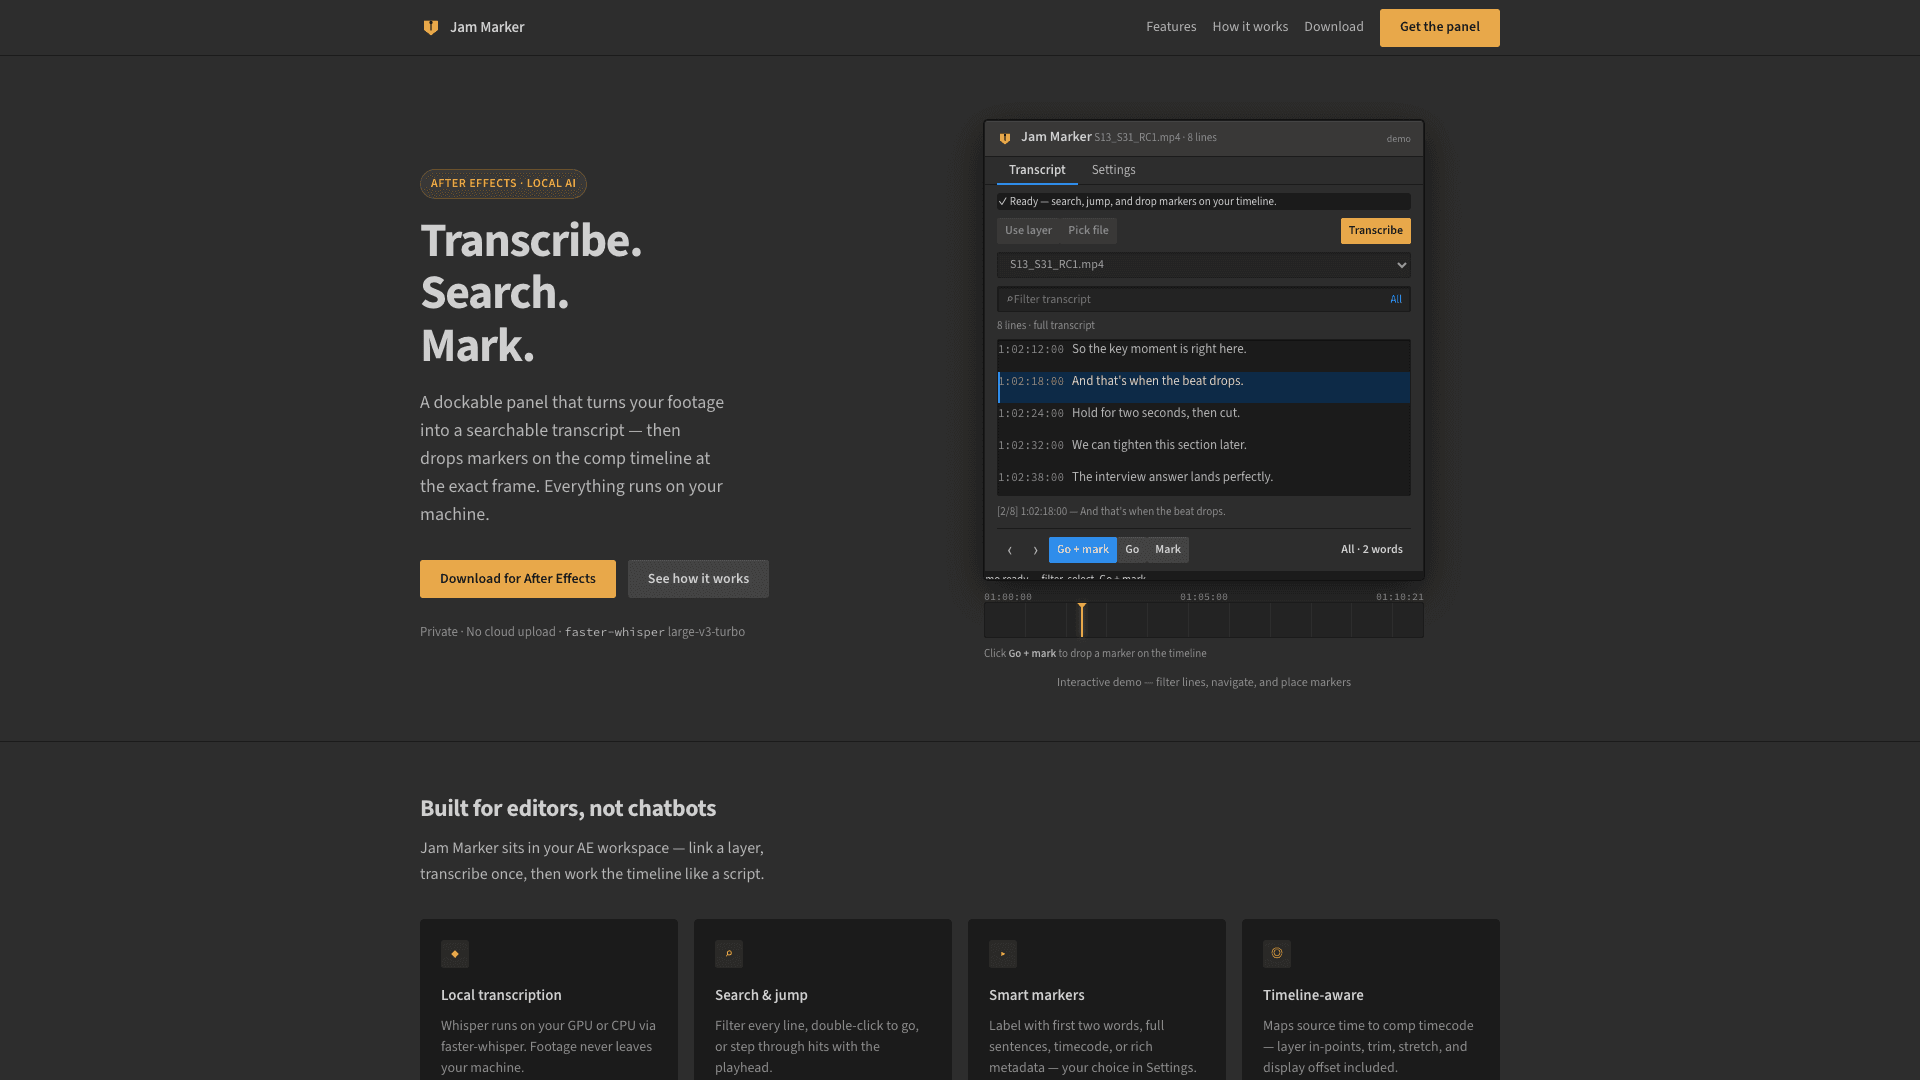Click the Search & jump magnifier icon

pos(729,954)
